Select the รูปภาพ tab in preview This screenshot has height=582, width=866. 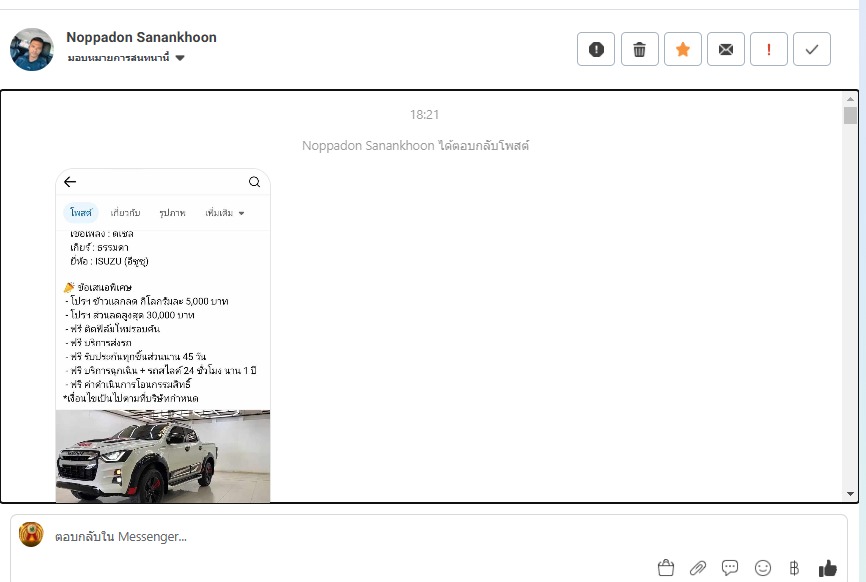pyautogui.click(x=172, y=213)
